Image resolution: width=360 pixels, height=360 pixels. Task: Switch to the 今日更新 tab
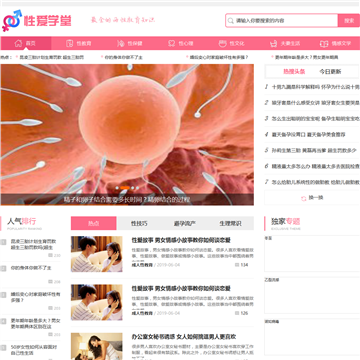tap(330, 72)
